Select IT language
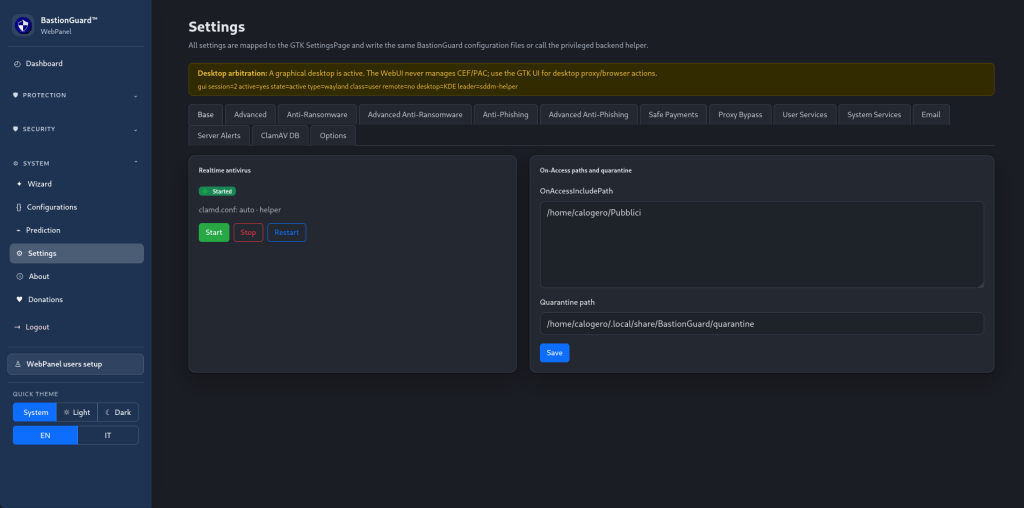This screenshot has width=1024, height=508. 108,435
